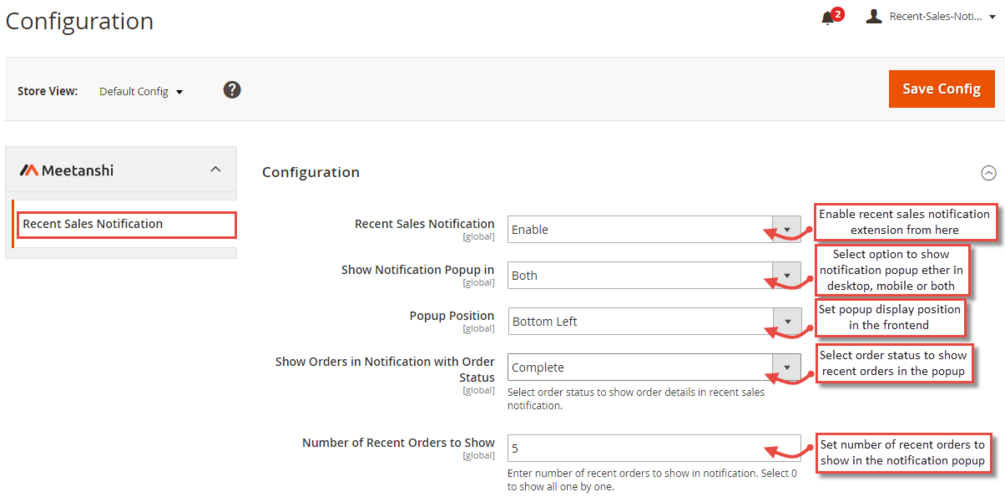This screenshot has width=1005, height=497.
Task: Click the Configuration section heading
Action: [310, 172]
